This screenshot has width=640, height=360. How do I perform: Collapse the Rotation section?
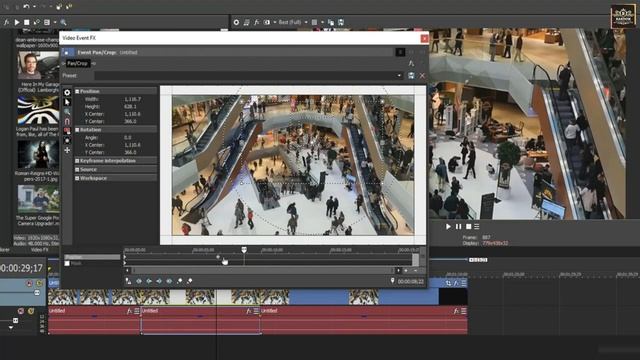[77, 130]
